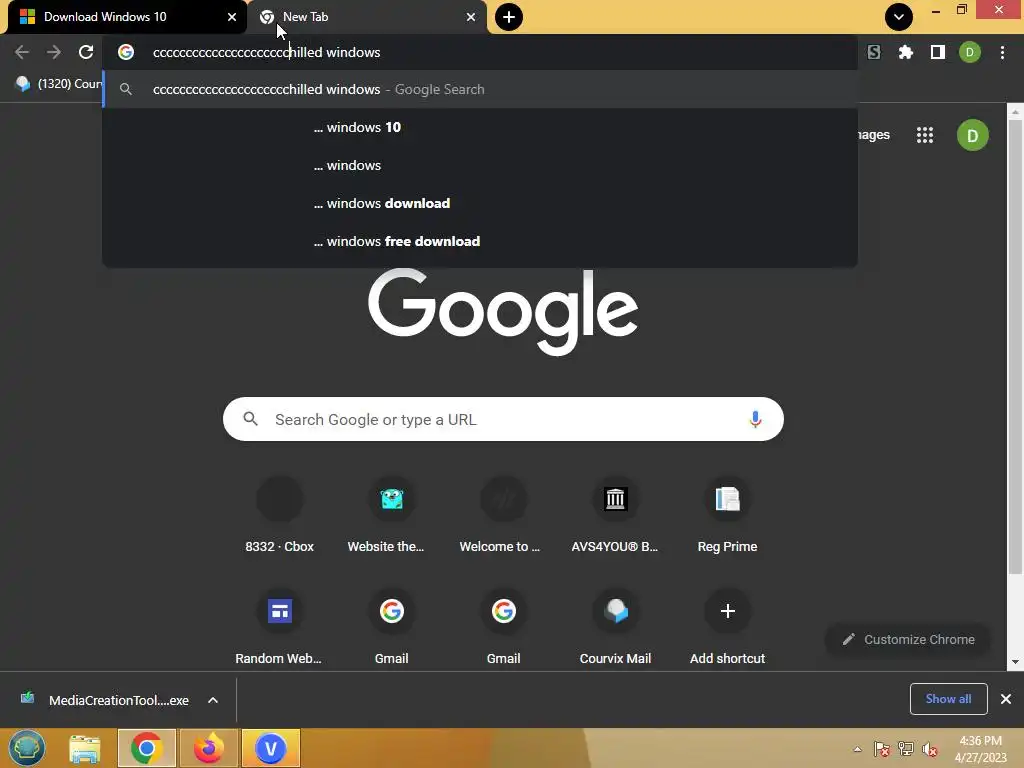Screen dimensions: 1024x768
Task: Open the (1320) Cour bookmark
Action: 59,84
